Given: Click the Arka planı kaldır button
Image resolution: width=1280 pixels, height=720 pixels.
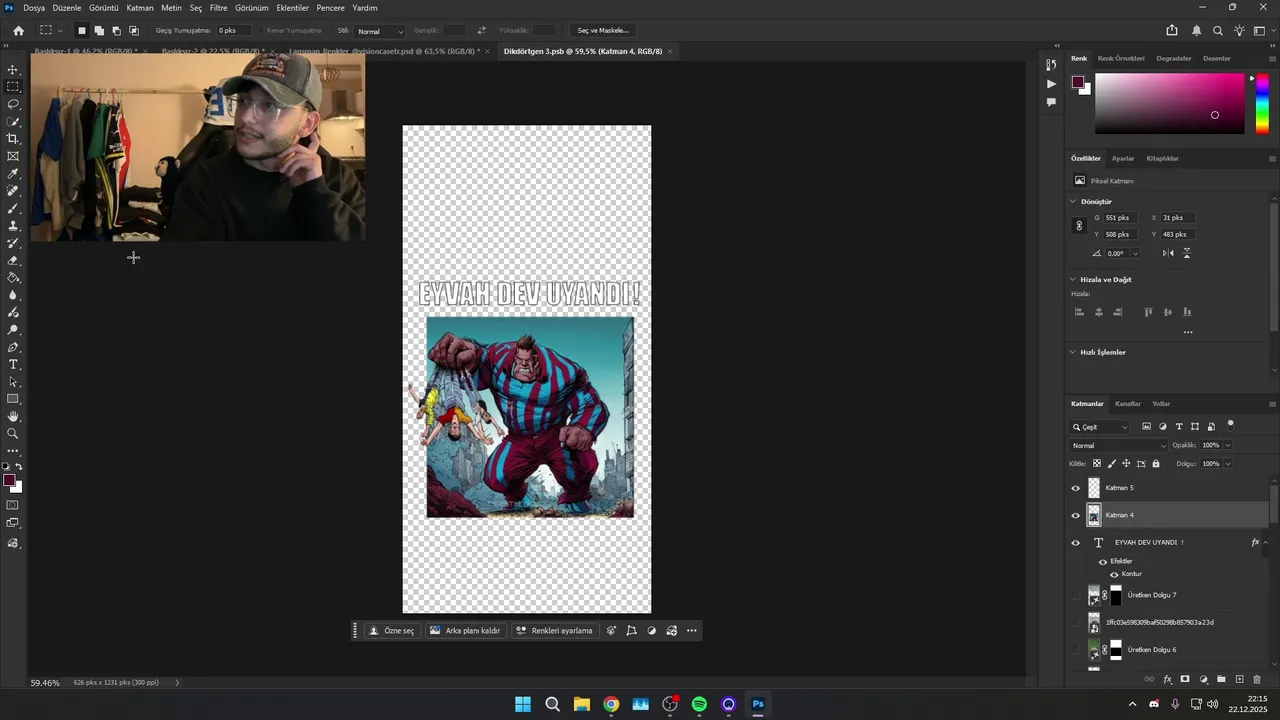Looking at the screenshot, I should 465,631.
